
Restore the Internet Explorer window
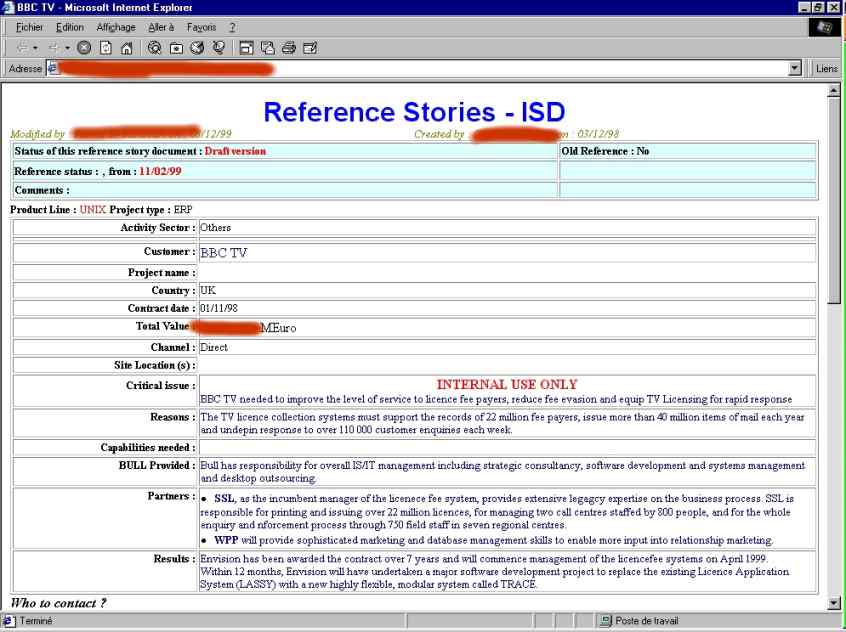point(818,8)
